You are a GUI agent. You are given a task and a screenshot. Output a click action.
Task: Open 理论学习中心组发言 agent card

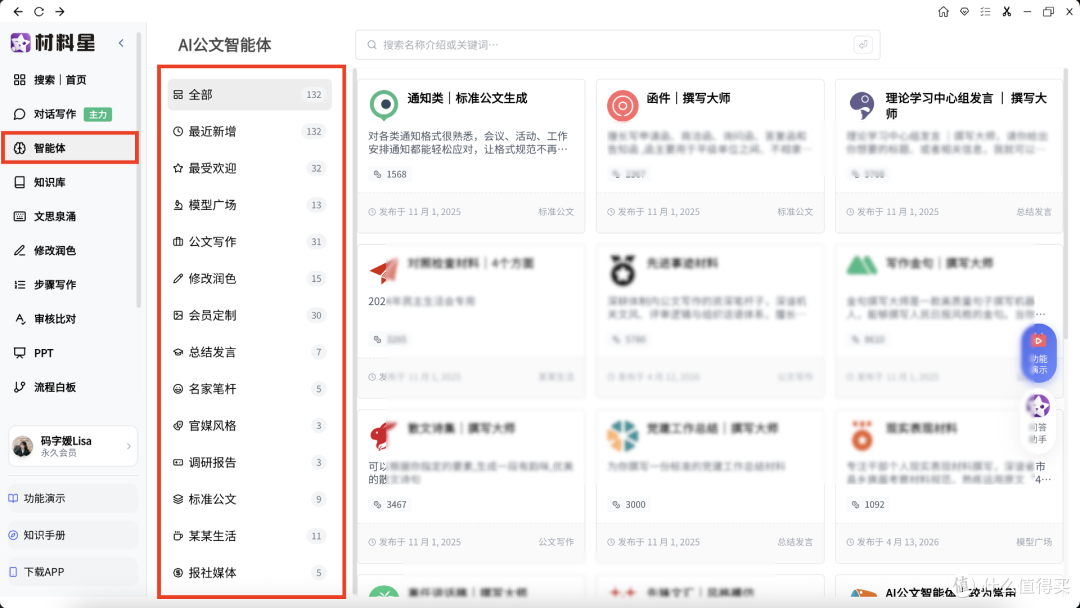(949, 156)
